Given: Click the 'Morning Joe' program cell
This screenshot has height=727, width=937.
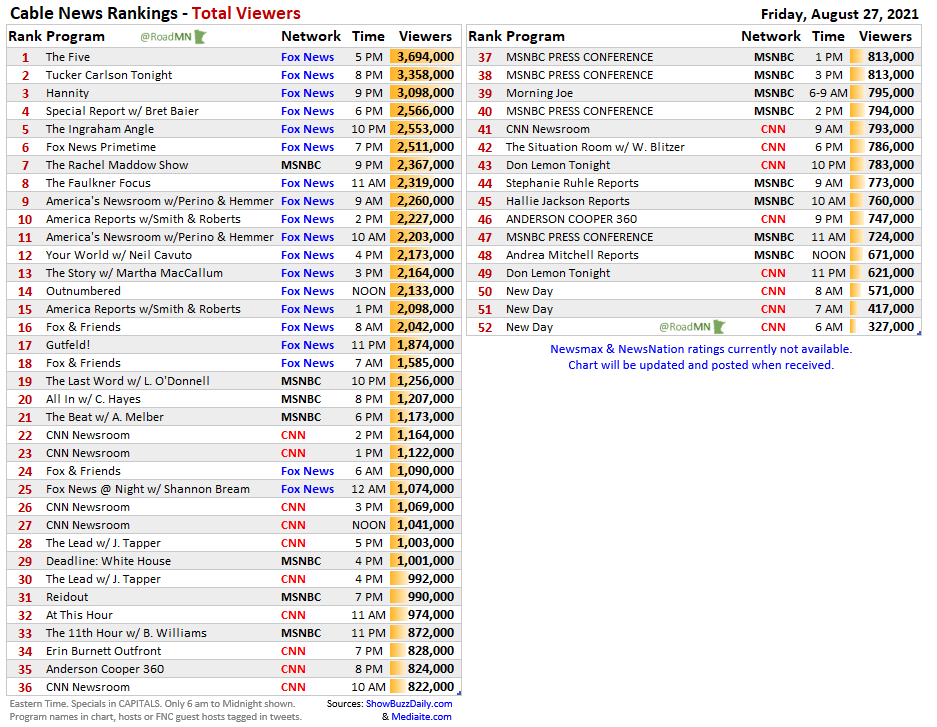Looking at the screenshot, I should [x=539, y=93].
